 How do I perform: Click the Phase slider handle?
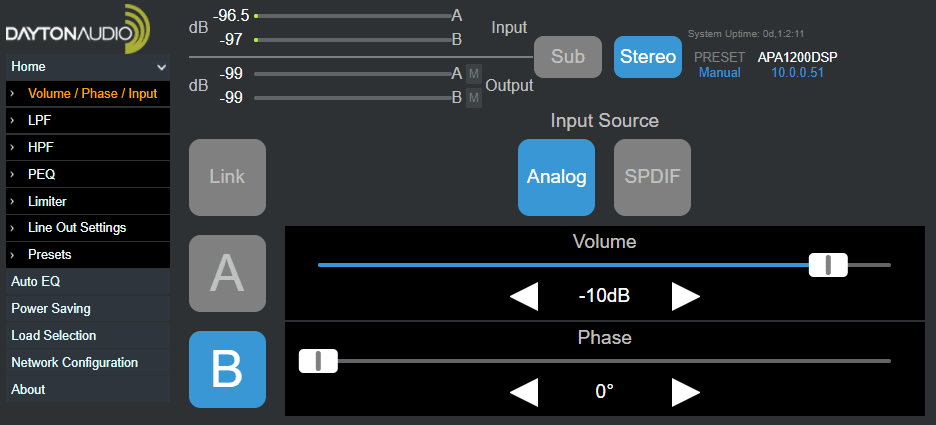(x=318, y=361)
